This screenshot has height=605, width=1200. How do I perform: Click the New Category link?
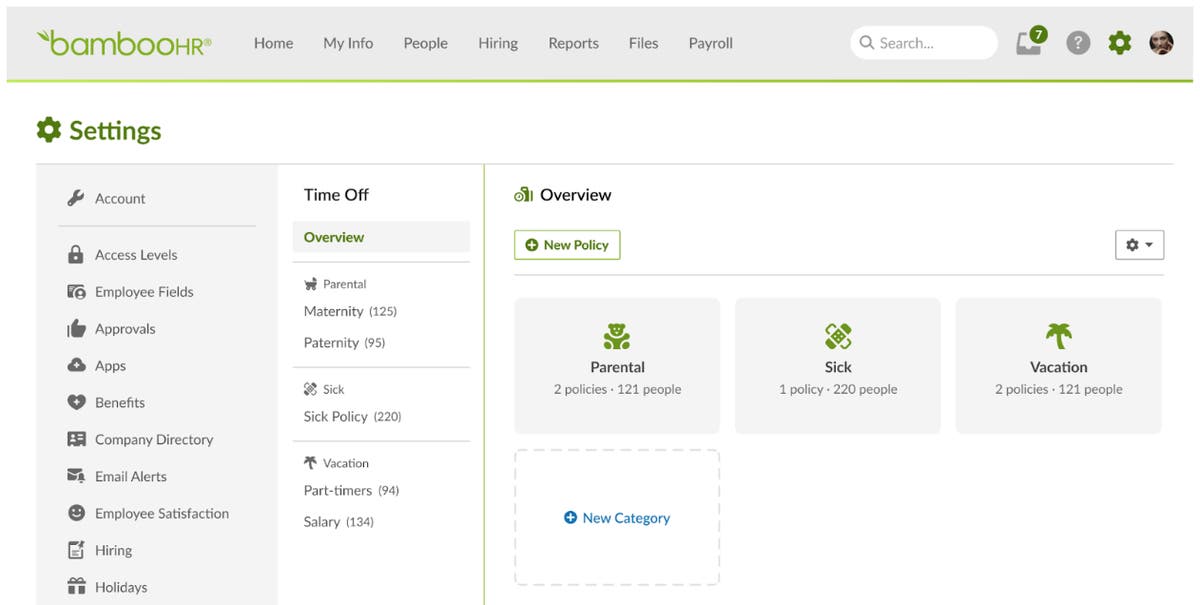tap(616, 518)
